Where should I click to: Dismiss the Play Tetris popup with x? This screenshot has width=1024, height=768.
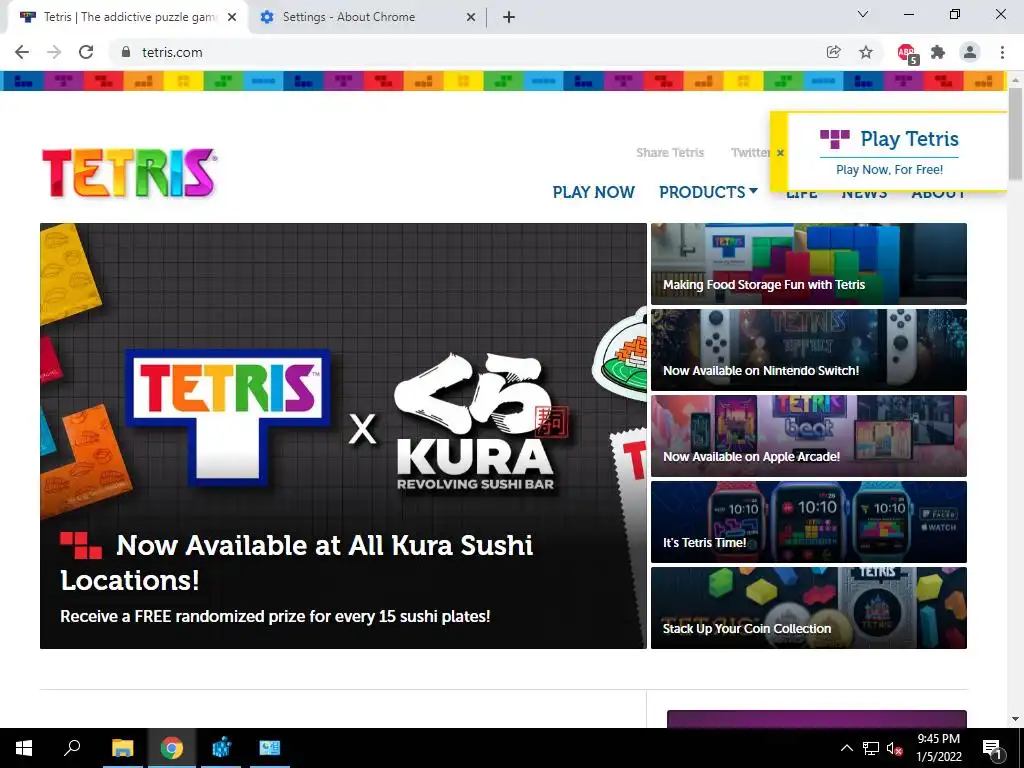tap(780, 152)
